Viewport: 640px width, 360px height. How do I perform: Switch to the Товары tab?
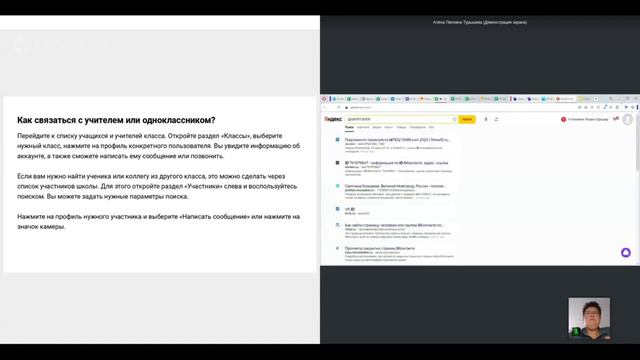pyautogui.click(x=401, y=127)
